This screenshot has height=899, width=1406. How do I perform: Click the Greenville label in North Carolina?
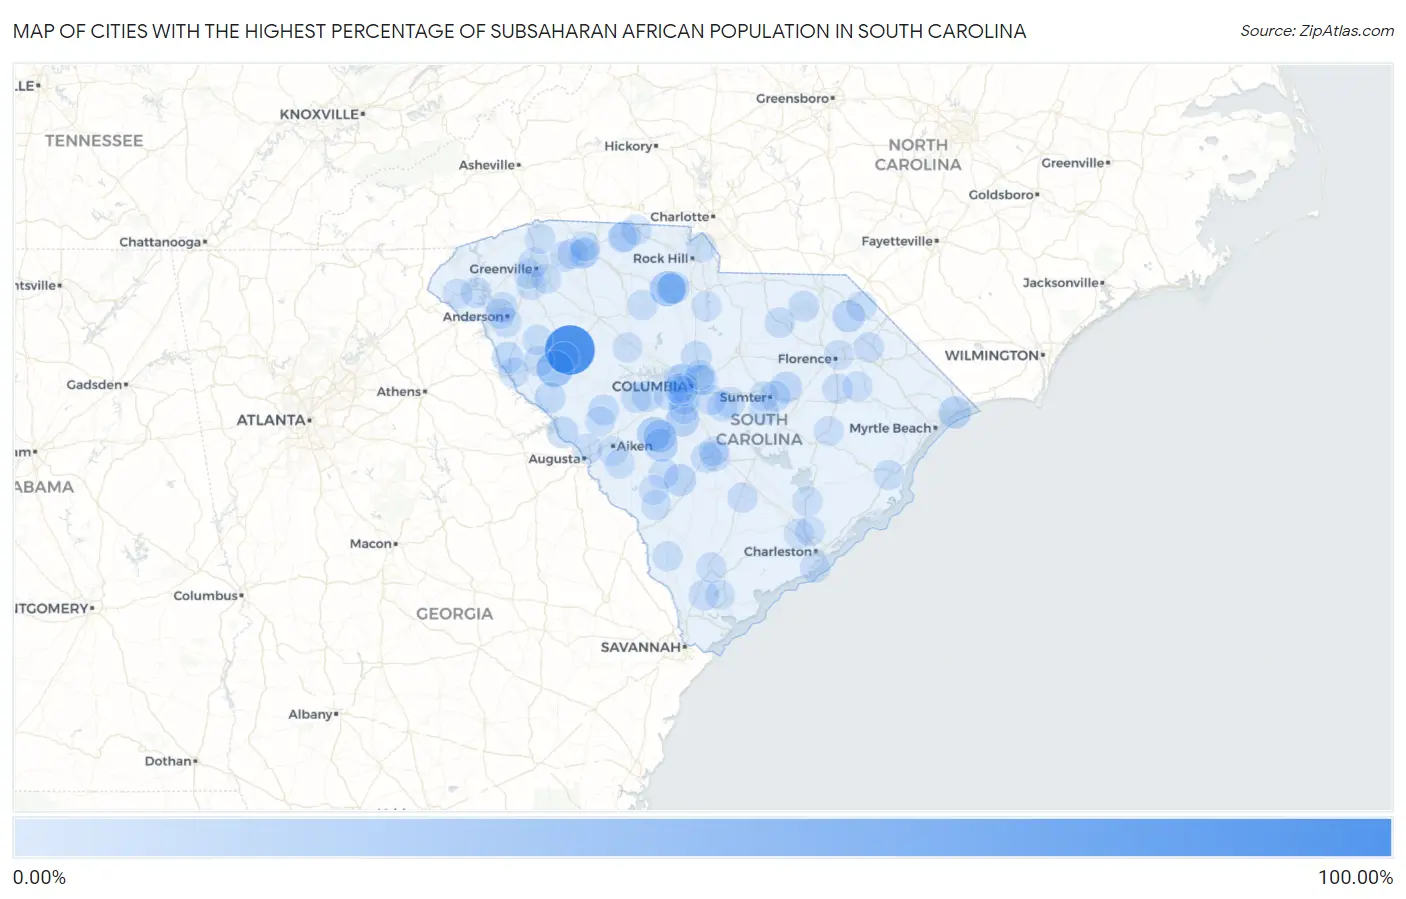(x=1075, y=164)
